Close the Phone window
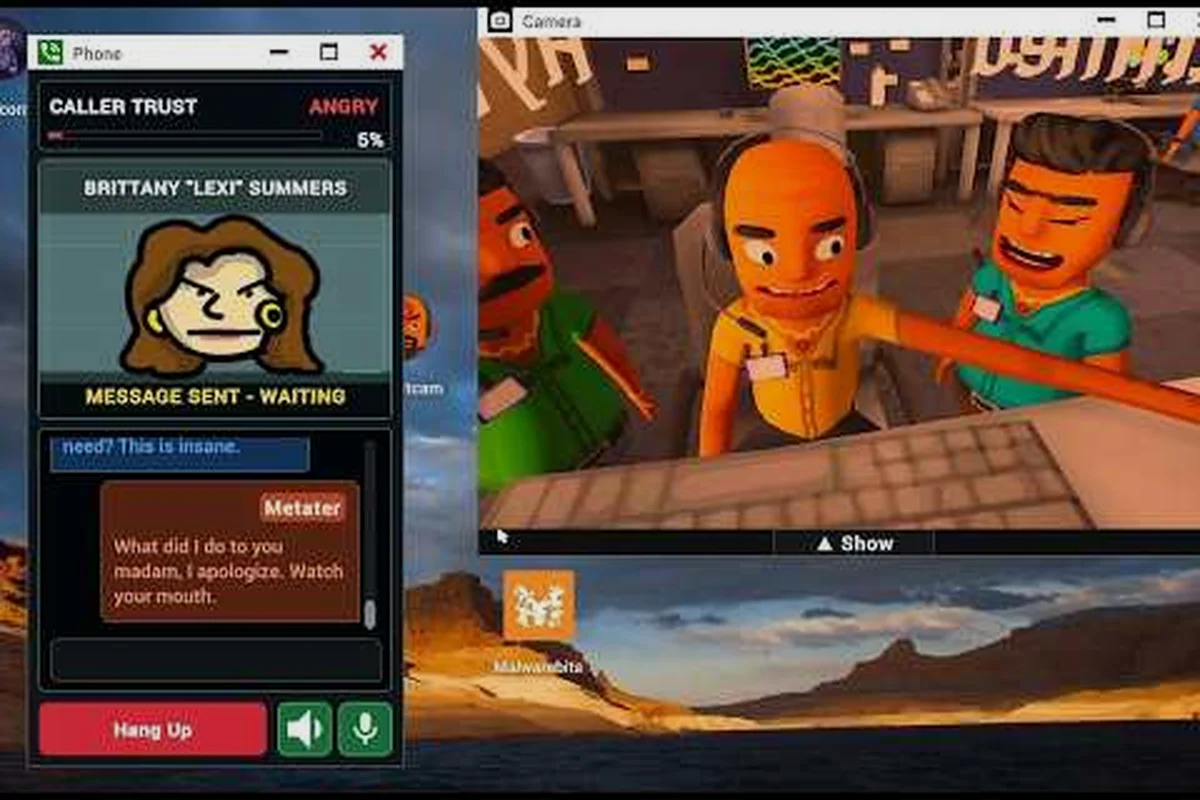1200x800 pixels. pyautogui.click(x=378, y=52)
